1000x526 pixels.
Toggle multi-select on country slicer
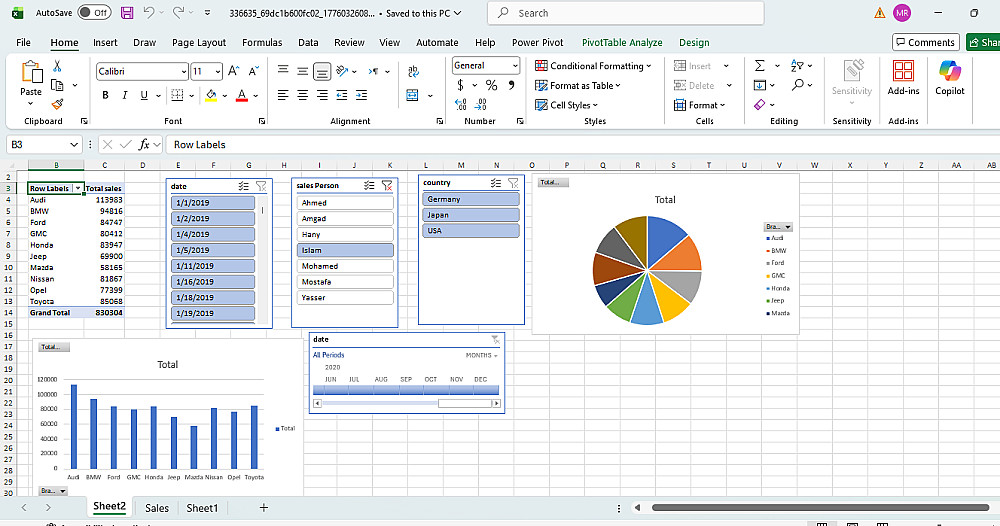click(496, 183)
